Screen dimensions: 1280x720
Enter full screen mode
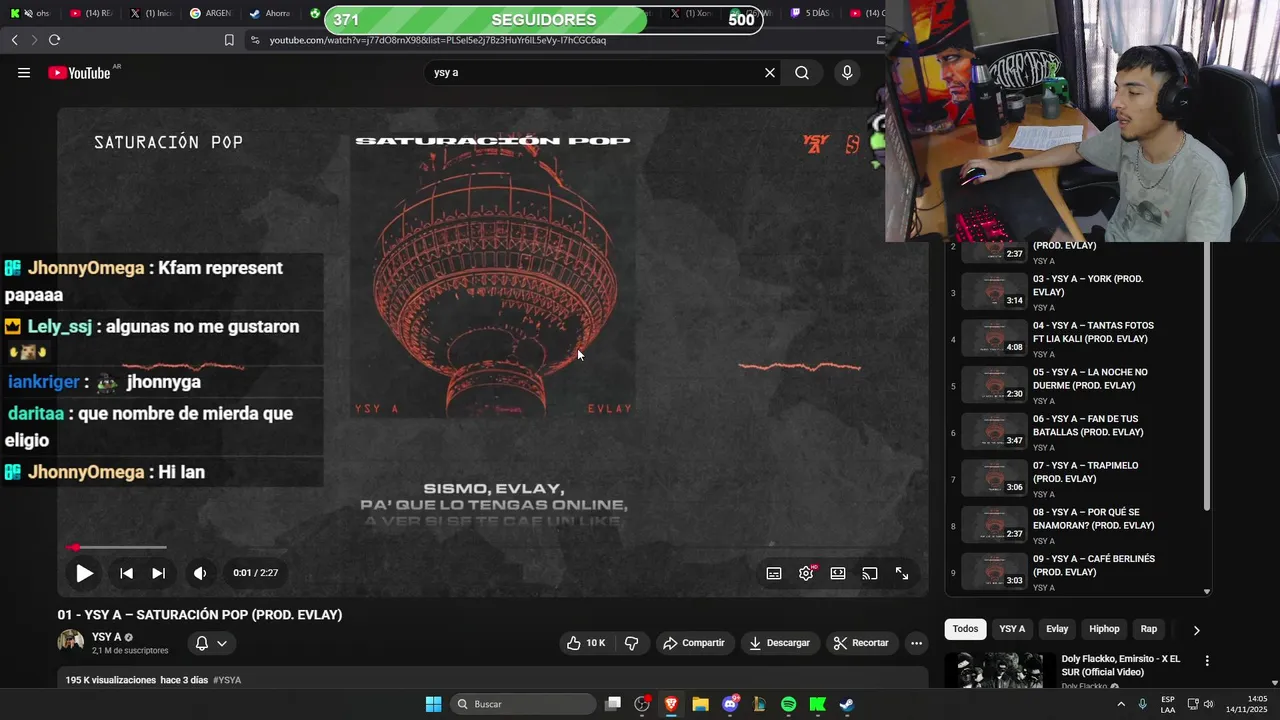902,573
